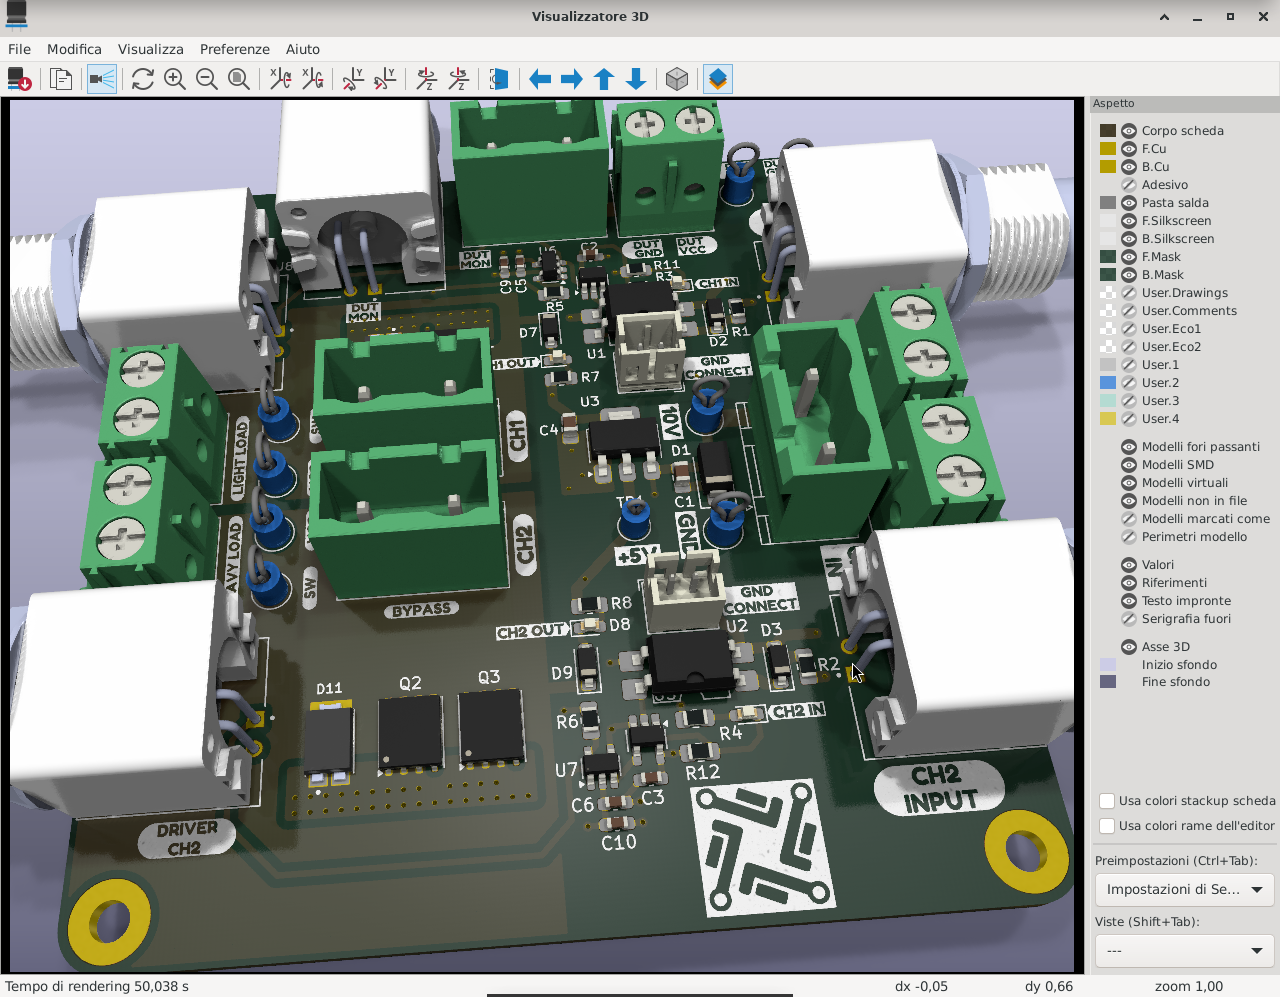Screen dimensions: 1280x997
Task: Open the File menu
Action: (19, 49)
